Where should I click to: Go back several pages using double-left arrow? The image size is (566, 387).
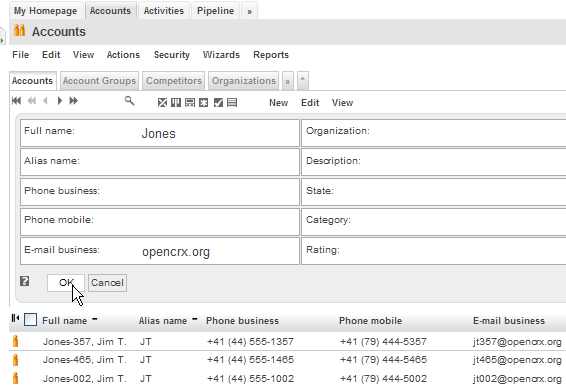tap(32, 101)
